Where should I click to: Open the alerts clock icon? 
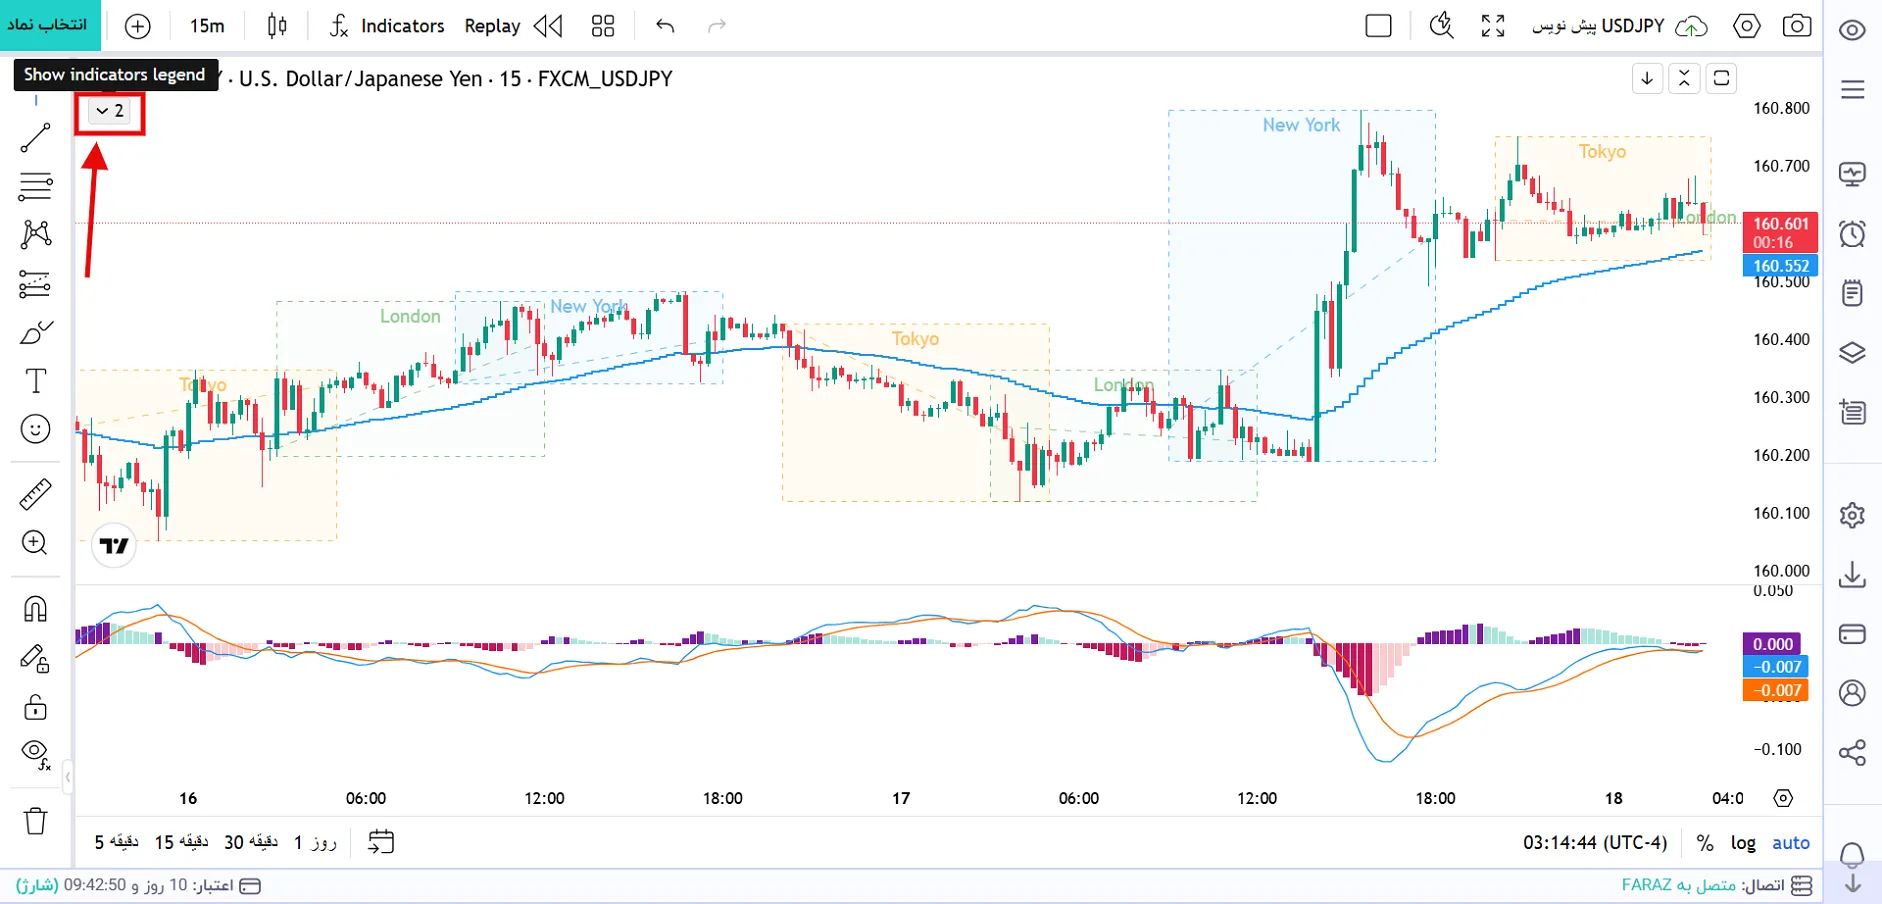(x=1852, y=234)
